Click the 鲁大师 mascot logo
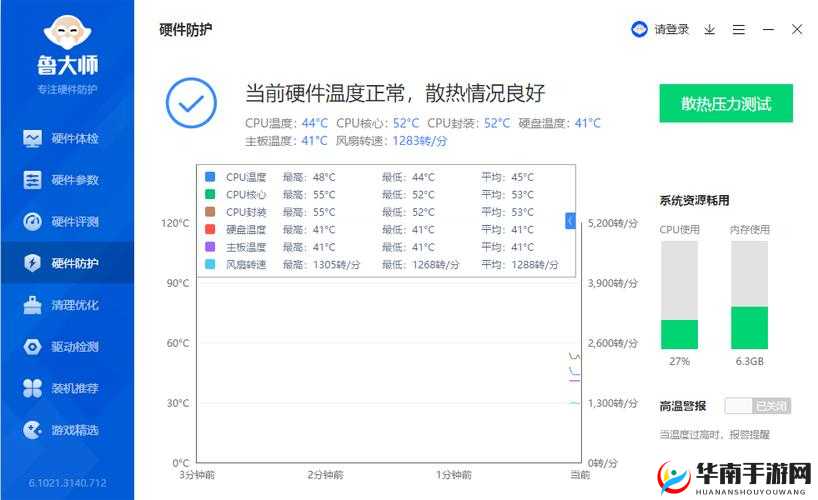Image resolution: width=818 pixels, height=500 pixels. (x=67, y=32)
